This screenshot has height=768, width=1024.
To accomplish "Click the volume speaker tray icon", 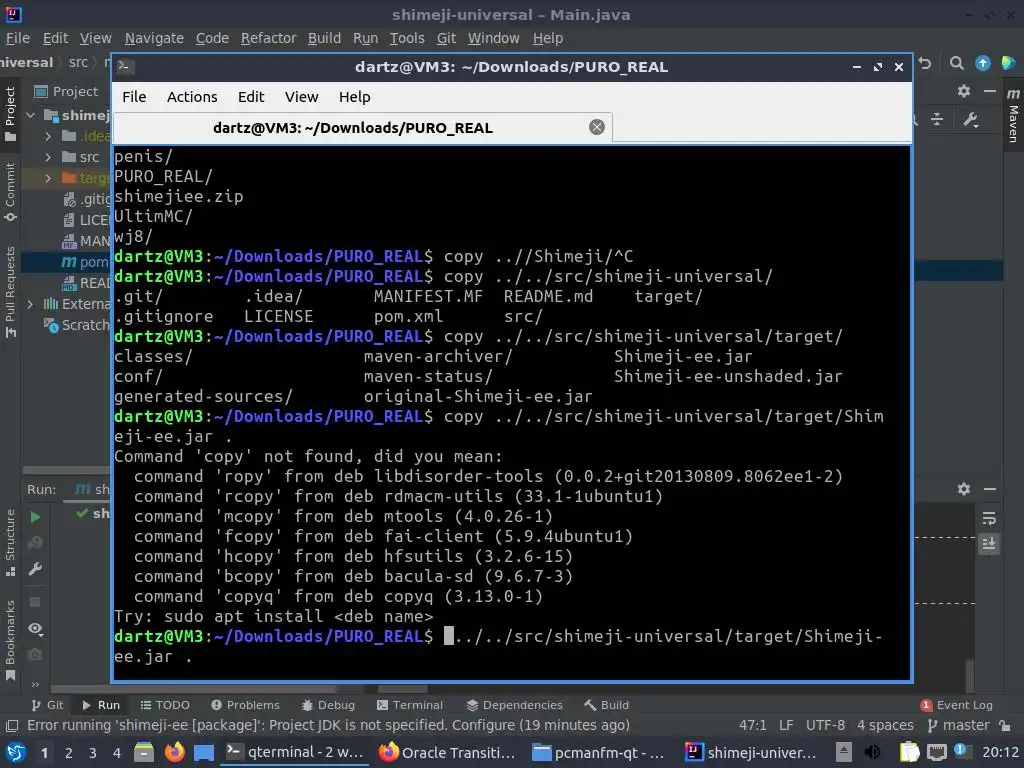I will 872,753.
